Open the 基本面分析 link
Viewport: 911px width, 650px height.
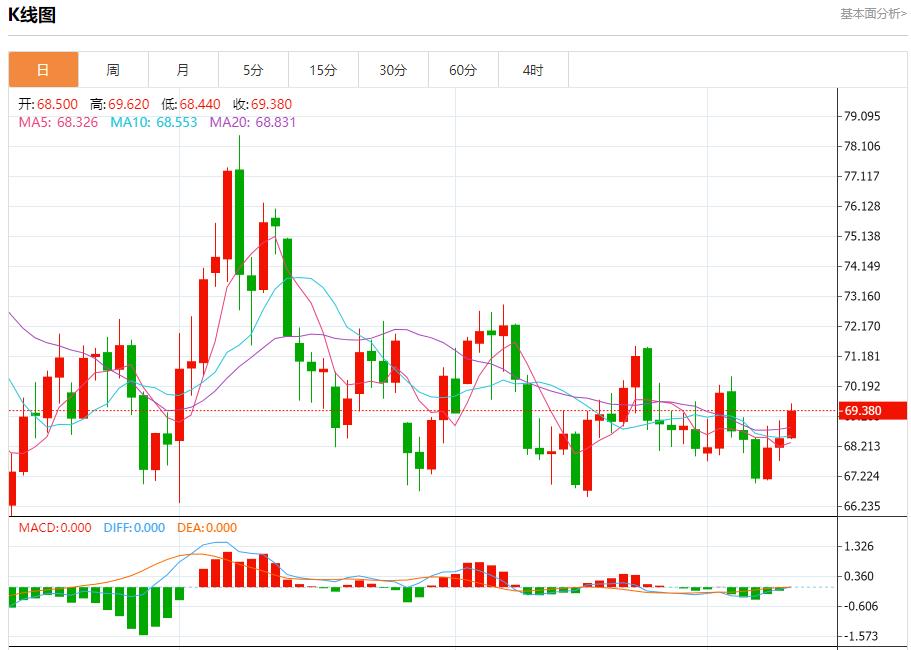[873, 14]
